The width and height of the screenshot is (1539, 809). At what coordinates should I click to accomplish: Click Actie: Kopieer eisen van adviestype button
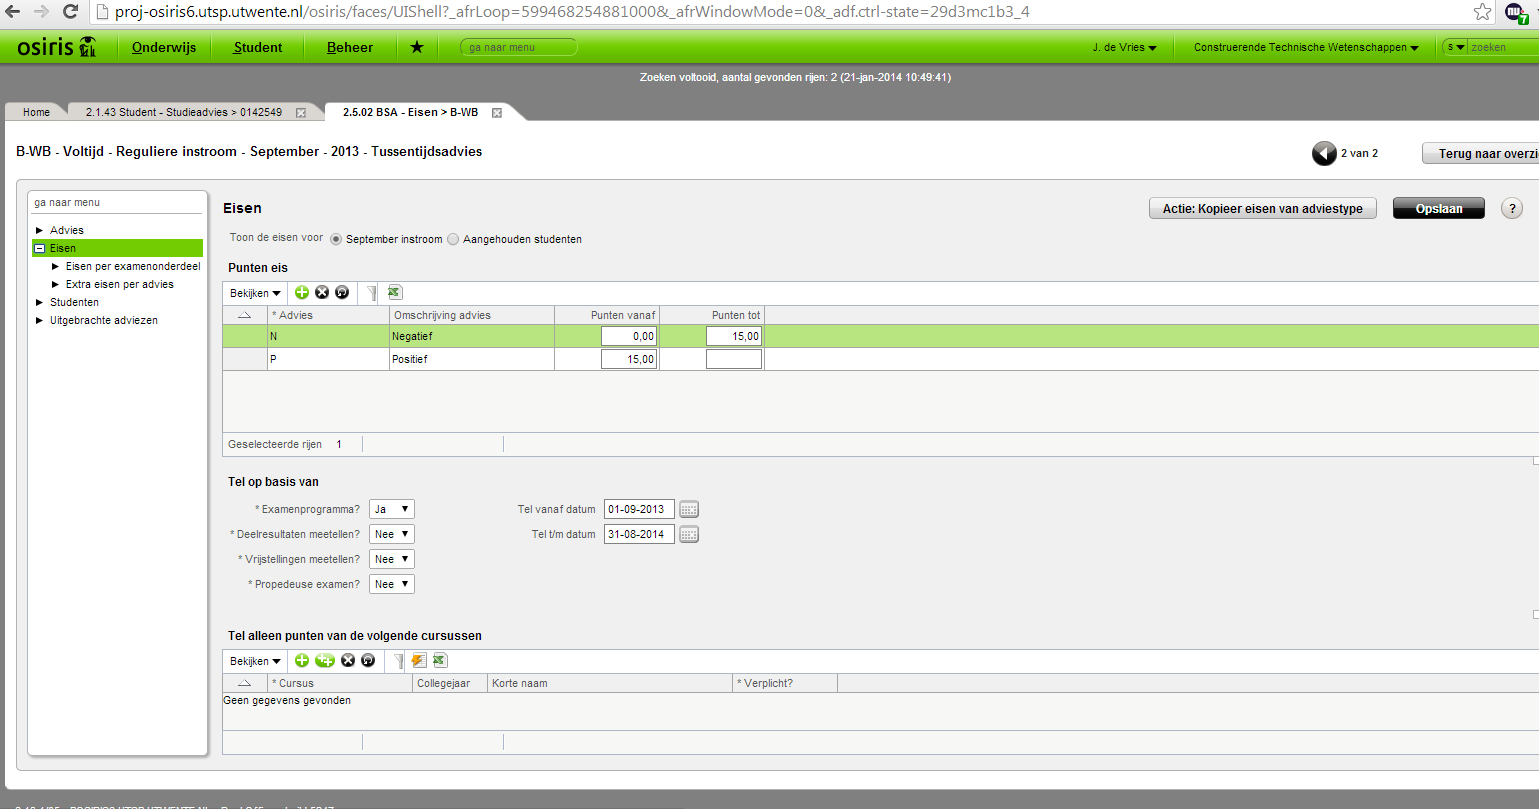point(1262,208)
